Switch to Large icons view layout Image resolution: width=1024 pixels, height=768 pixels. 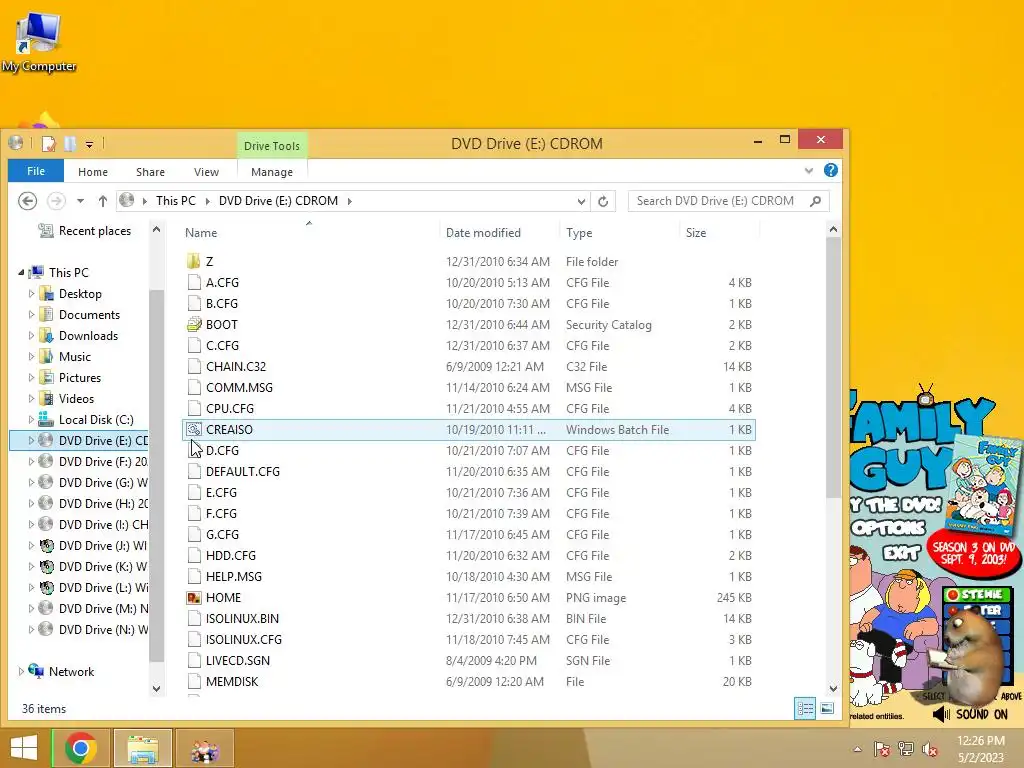click(827, 708)
